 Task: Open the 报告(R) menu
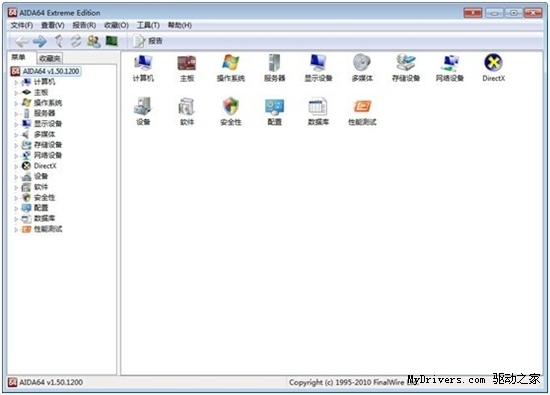(x=84, y=25)
